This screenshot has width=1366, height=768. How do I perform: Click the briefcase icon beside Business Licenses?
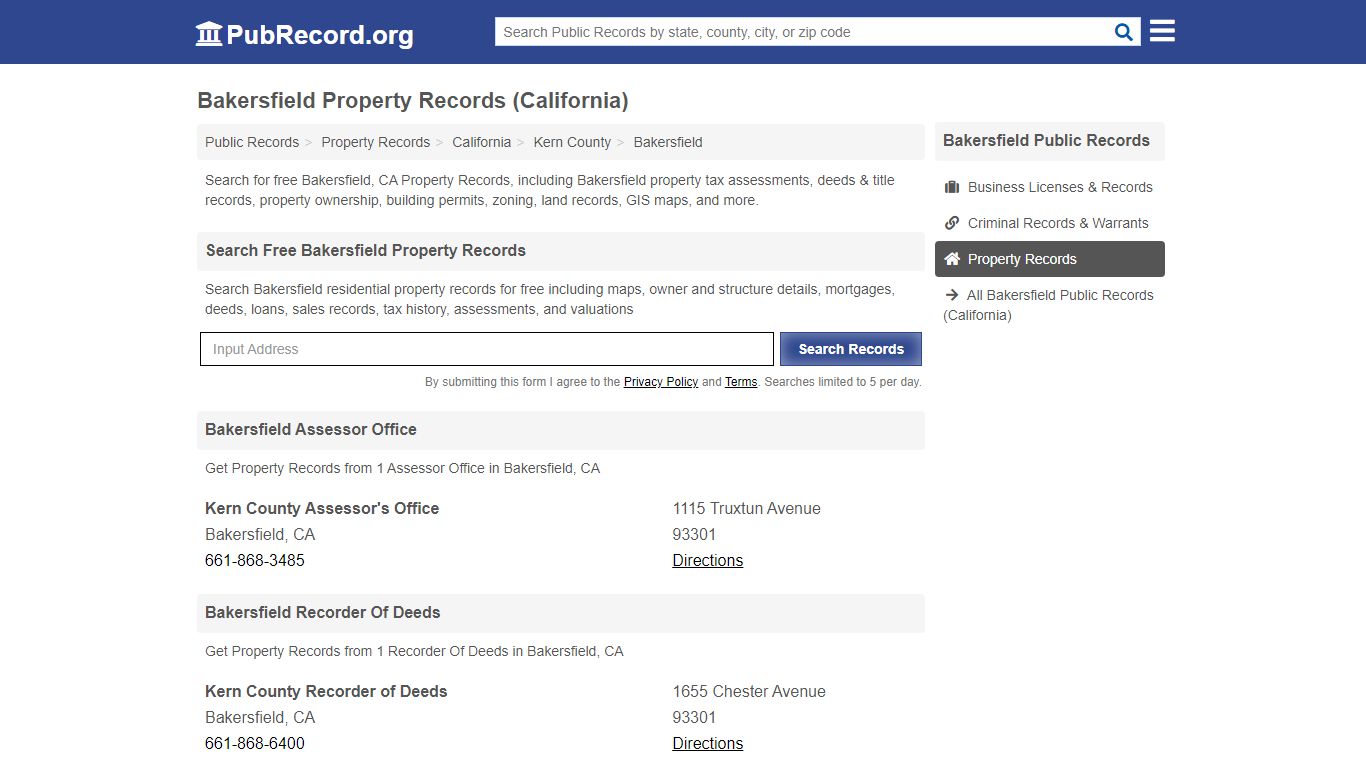click(952, 187)
